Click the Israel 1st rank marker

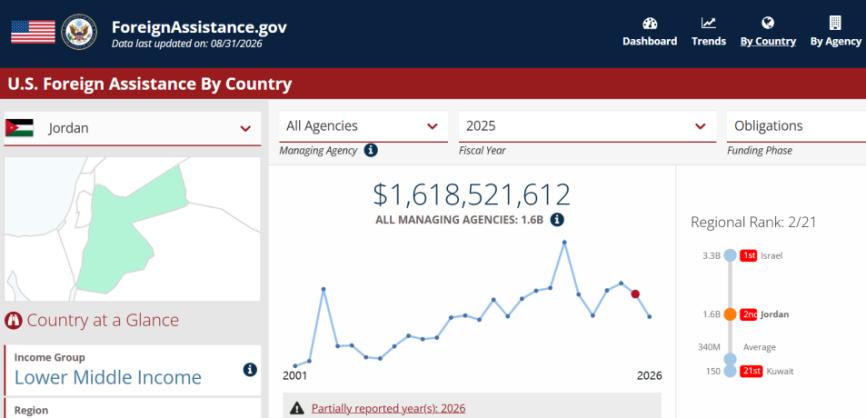pos(730,255)
